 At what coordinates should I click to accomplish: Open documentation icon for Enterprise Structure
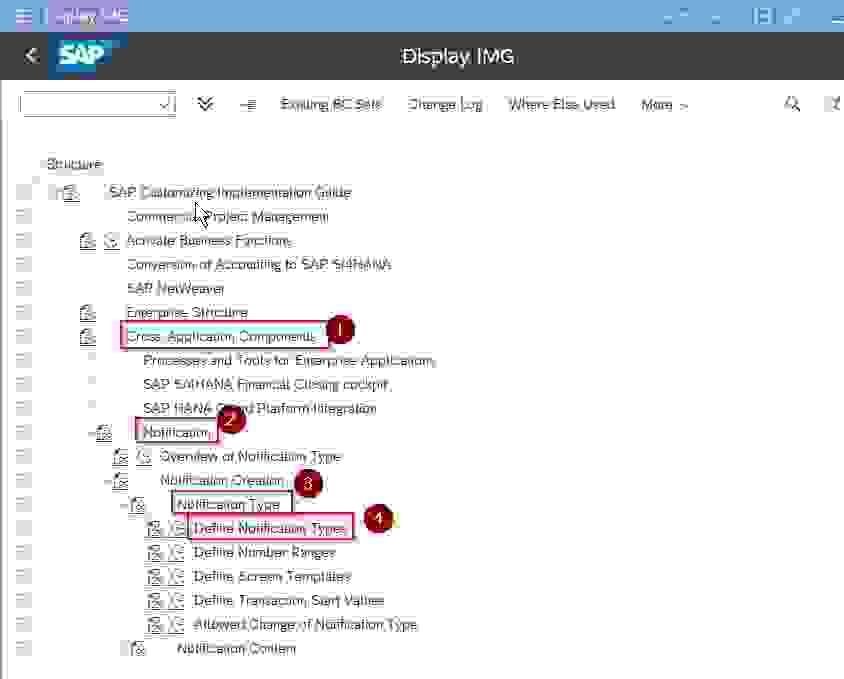tap(88, 313)
